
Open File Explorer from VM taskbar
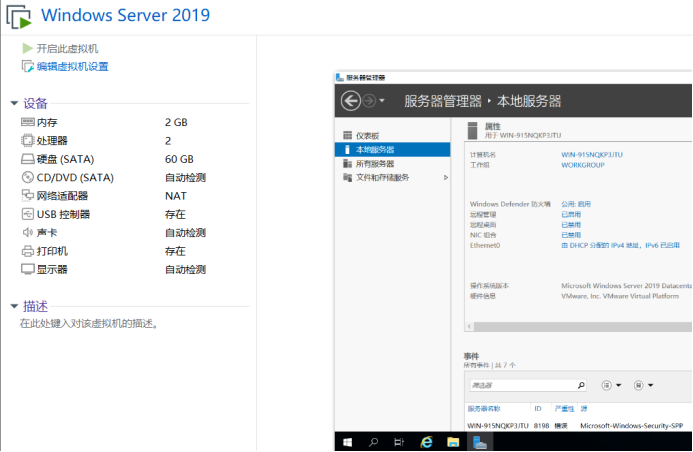(x=453, y=442)
